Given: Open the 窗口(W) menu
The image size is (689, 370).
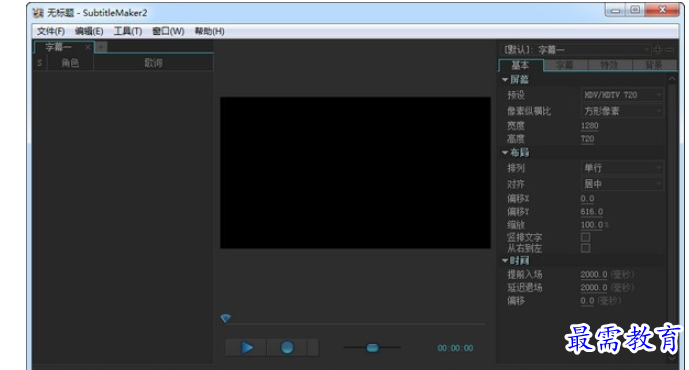Looking at the screenshot, I should tap(168, 31).
